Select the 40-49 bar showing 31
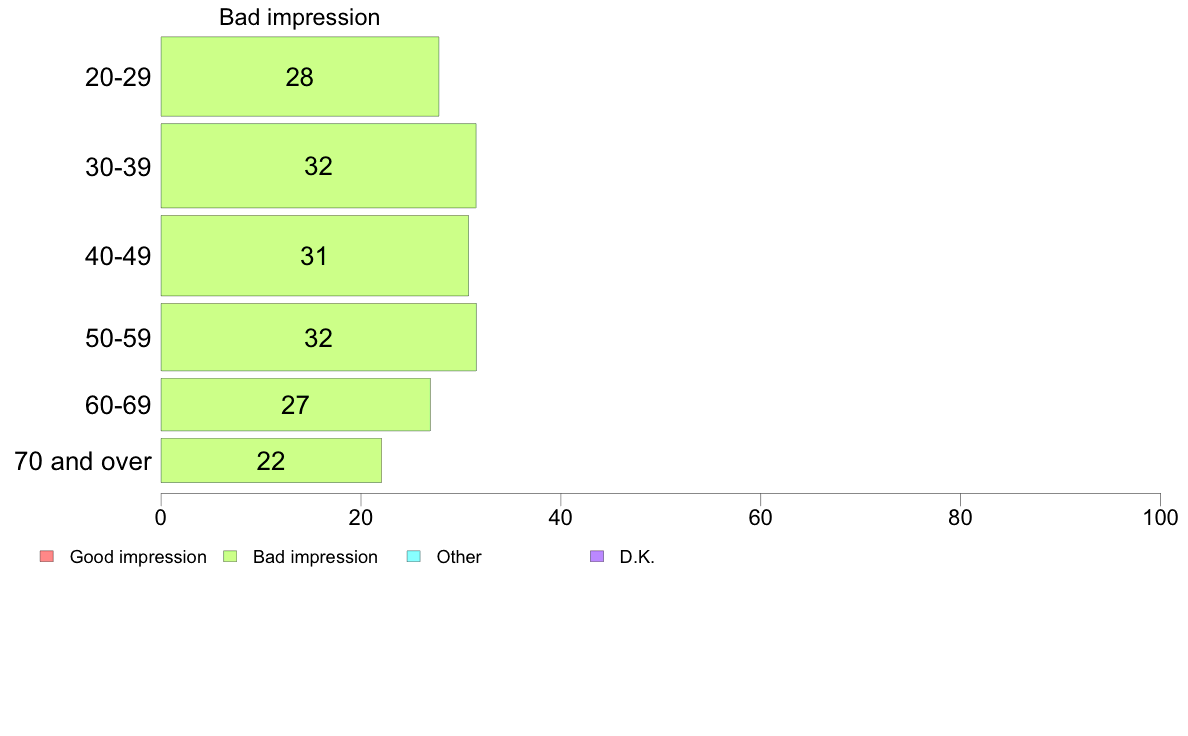Viewport: 1188px width, 736px height. coord(315,256)
